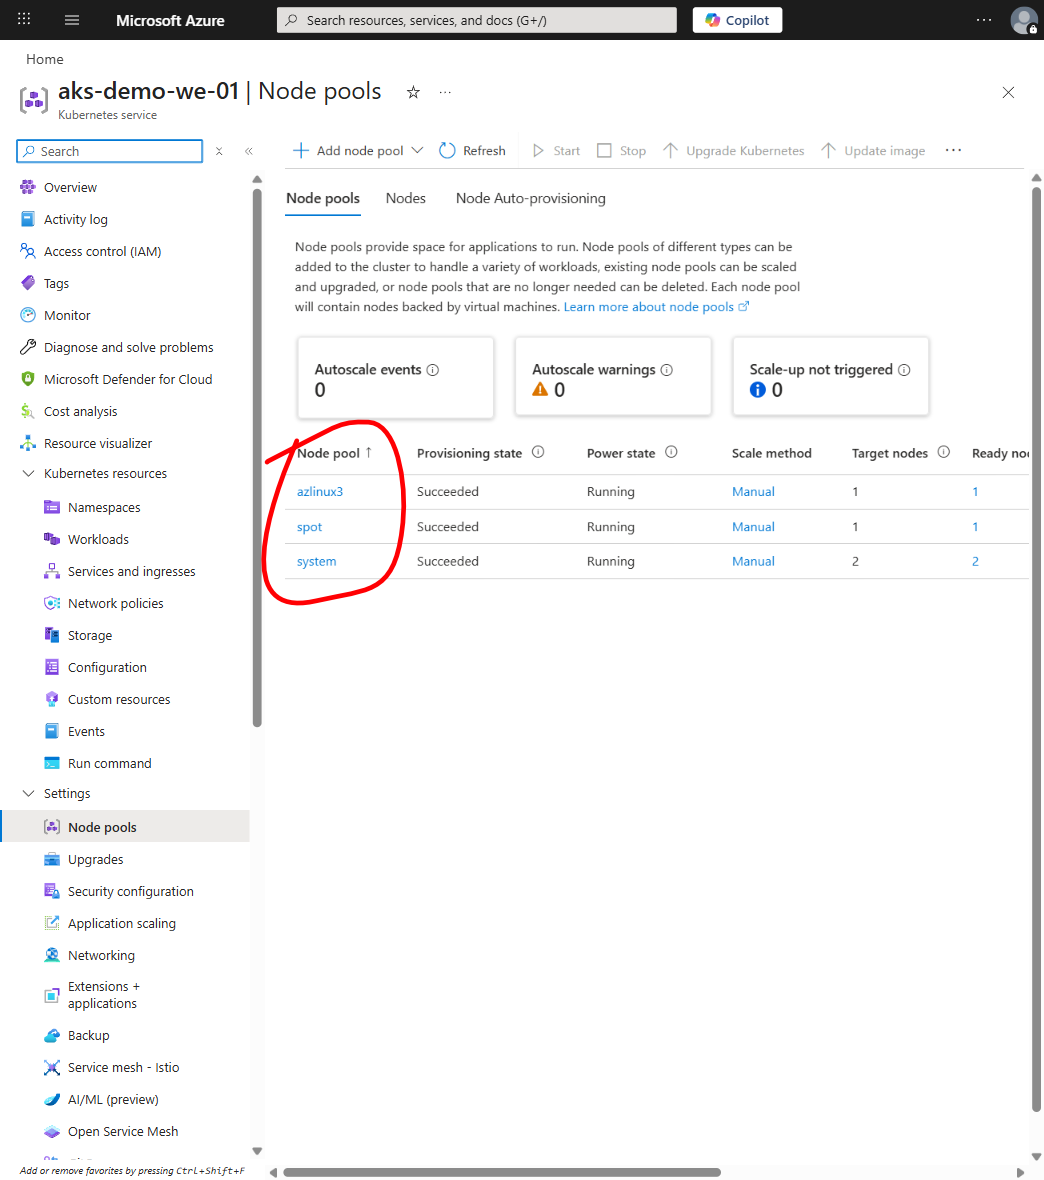Open the user account avatar
The height and width of the screenshot is (1180, 1044).
tap(1024, 20)
